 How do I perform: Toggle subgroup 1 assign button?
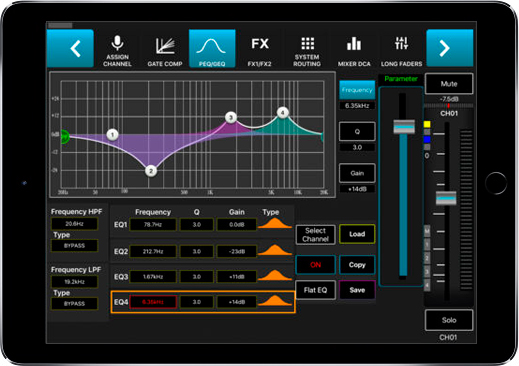tap(427, 245)
